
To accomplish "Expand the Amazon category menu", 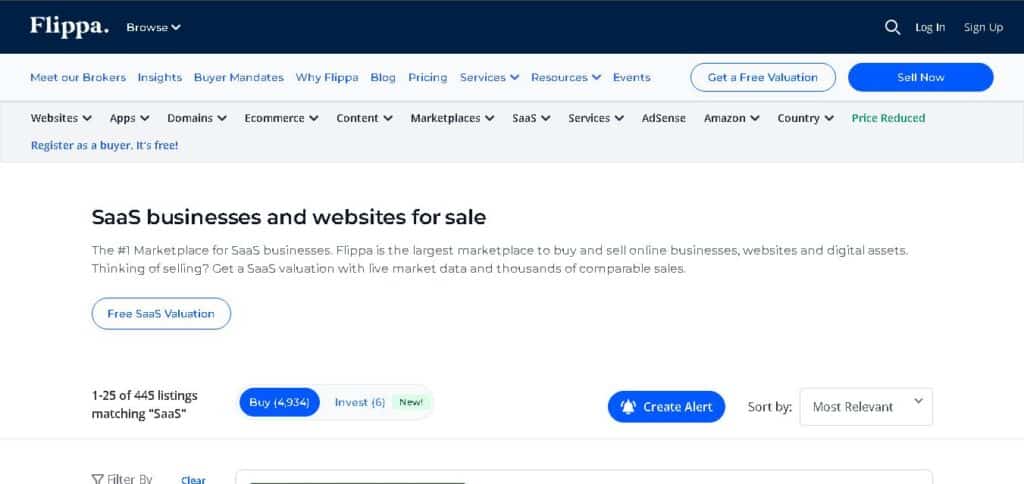I will (731, 118).
